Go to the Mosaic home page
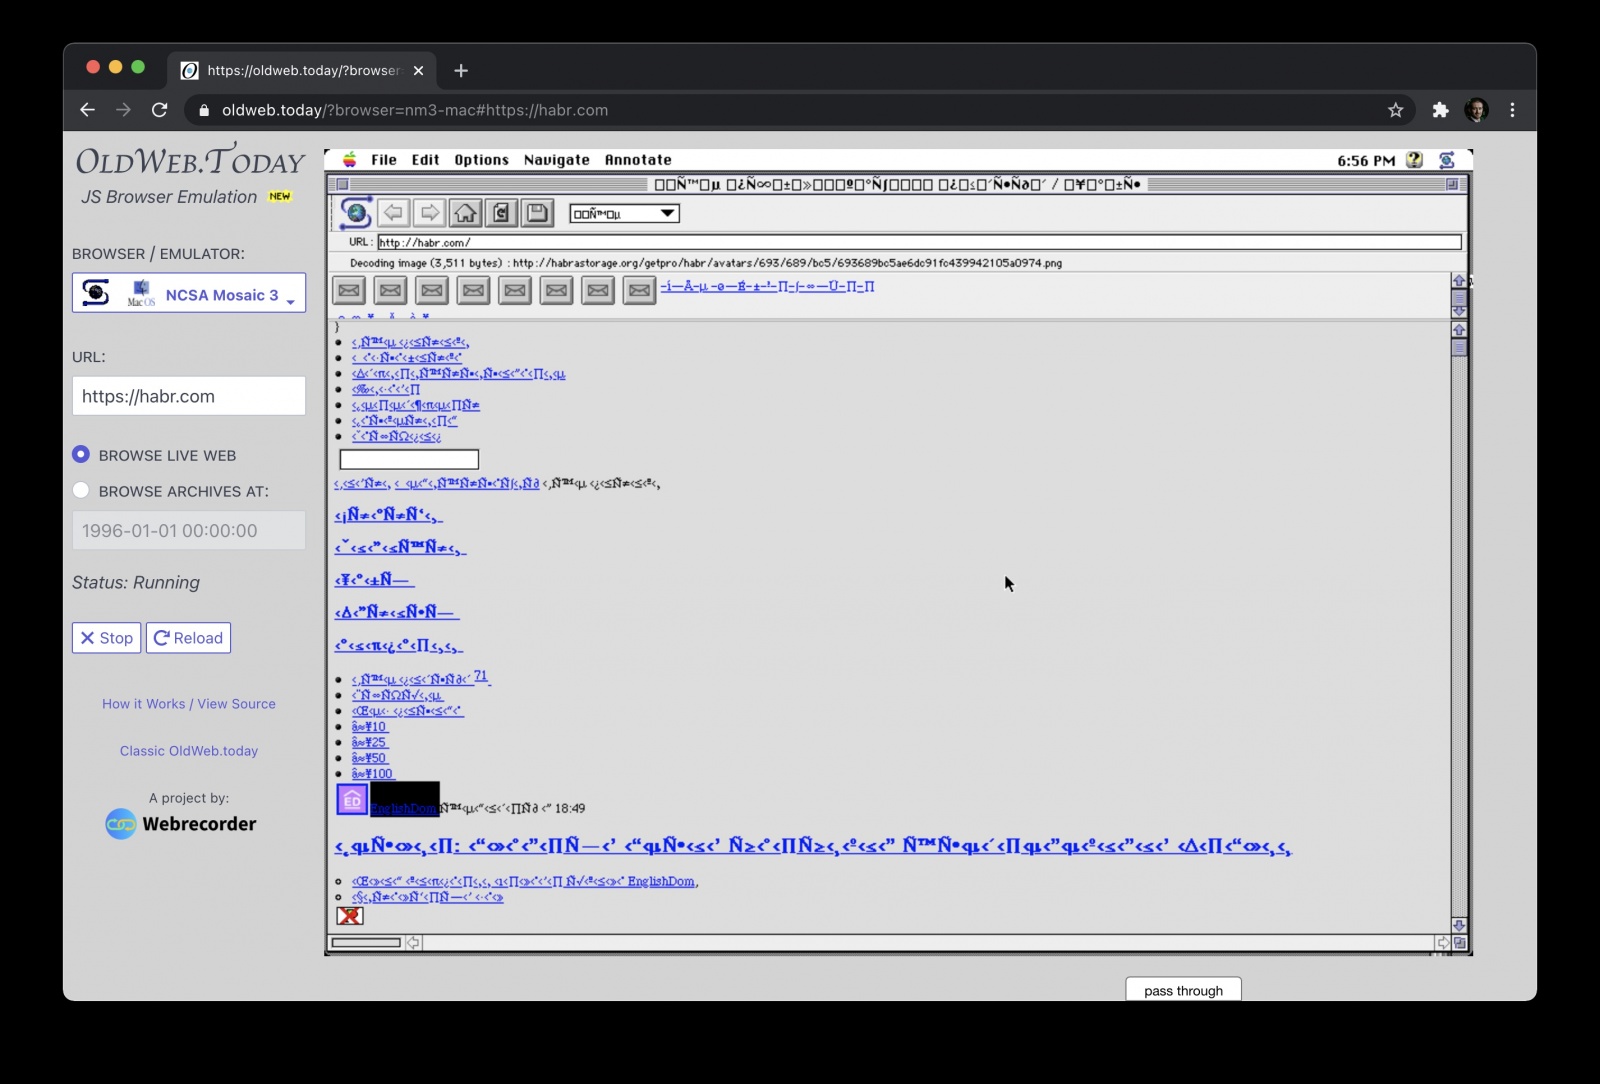The height and width of the screenshot is (1084, 1600). tap(465, 213)
